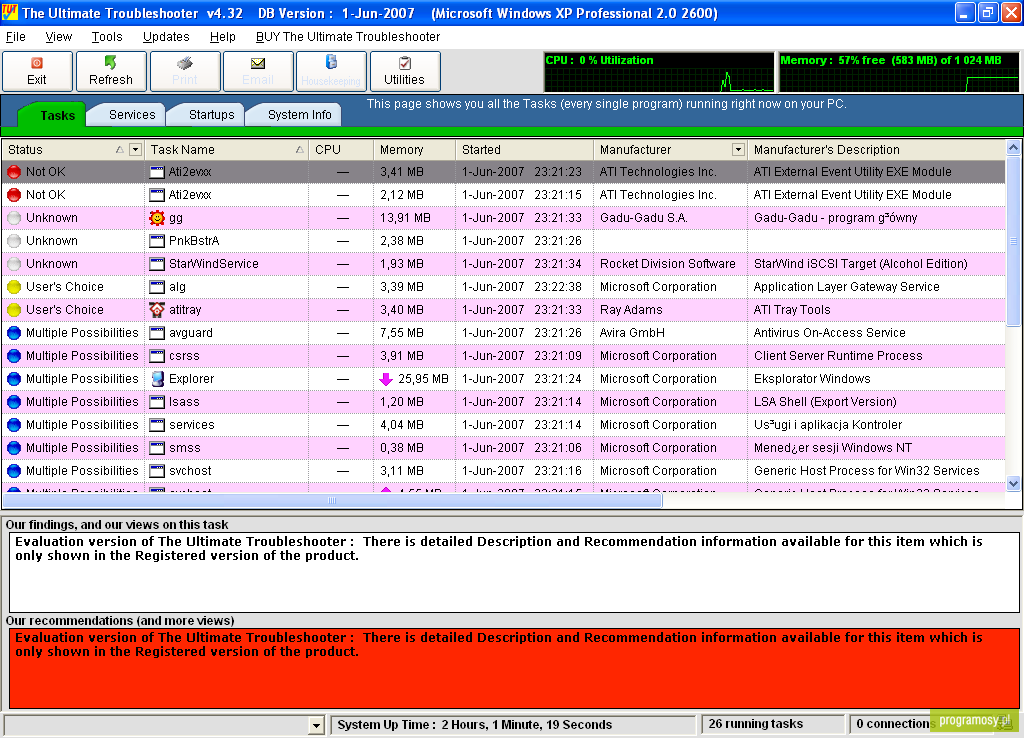Click BUY The Ultimate Troubleshooter menu
The width and height of the screenshot is (1025, 738).
(348, 37)
